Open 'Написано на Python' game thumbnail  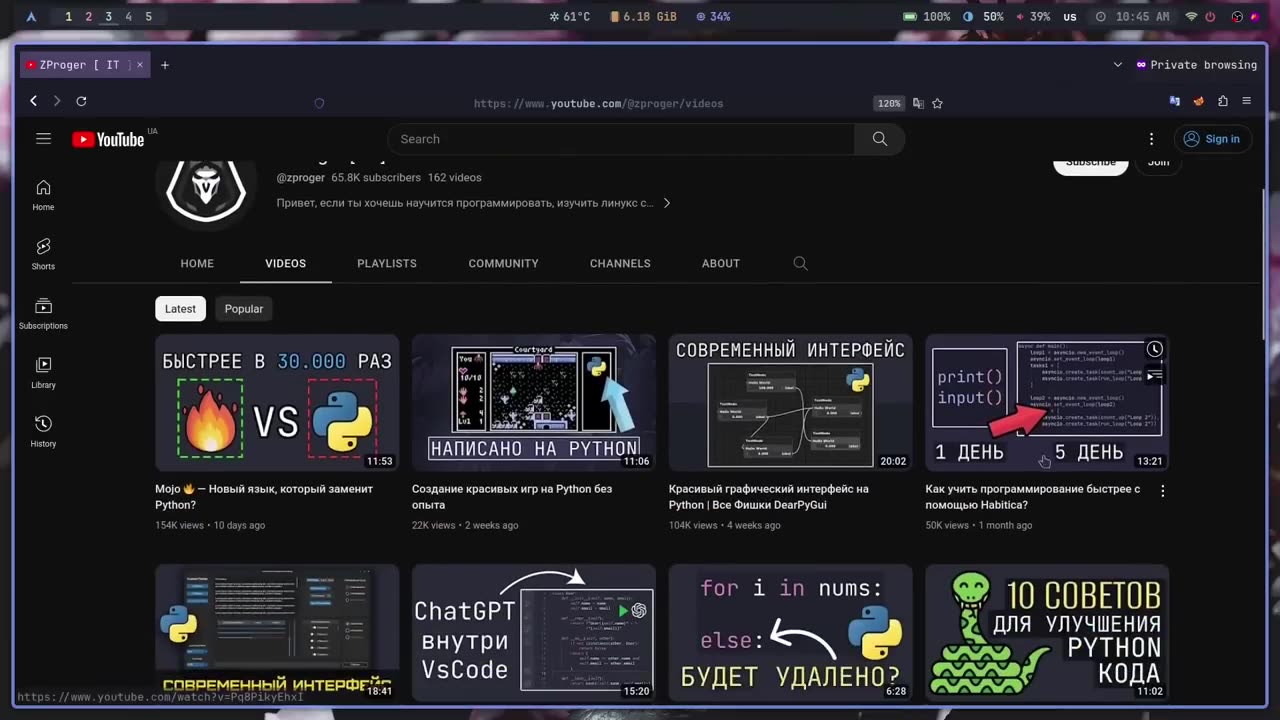[x=534, y=402]
